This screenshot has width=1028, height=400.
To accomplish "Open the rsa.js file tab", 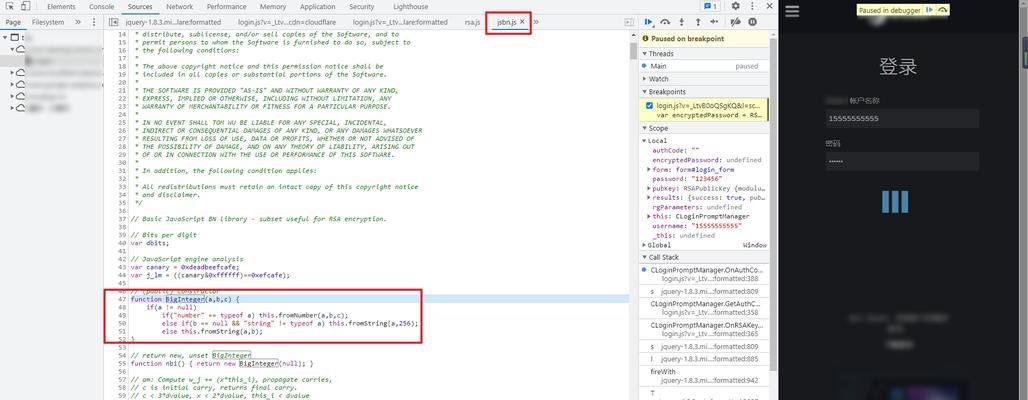I will (x=472, y=22).
